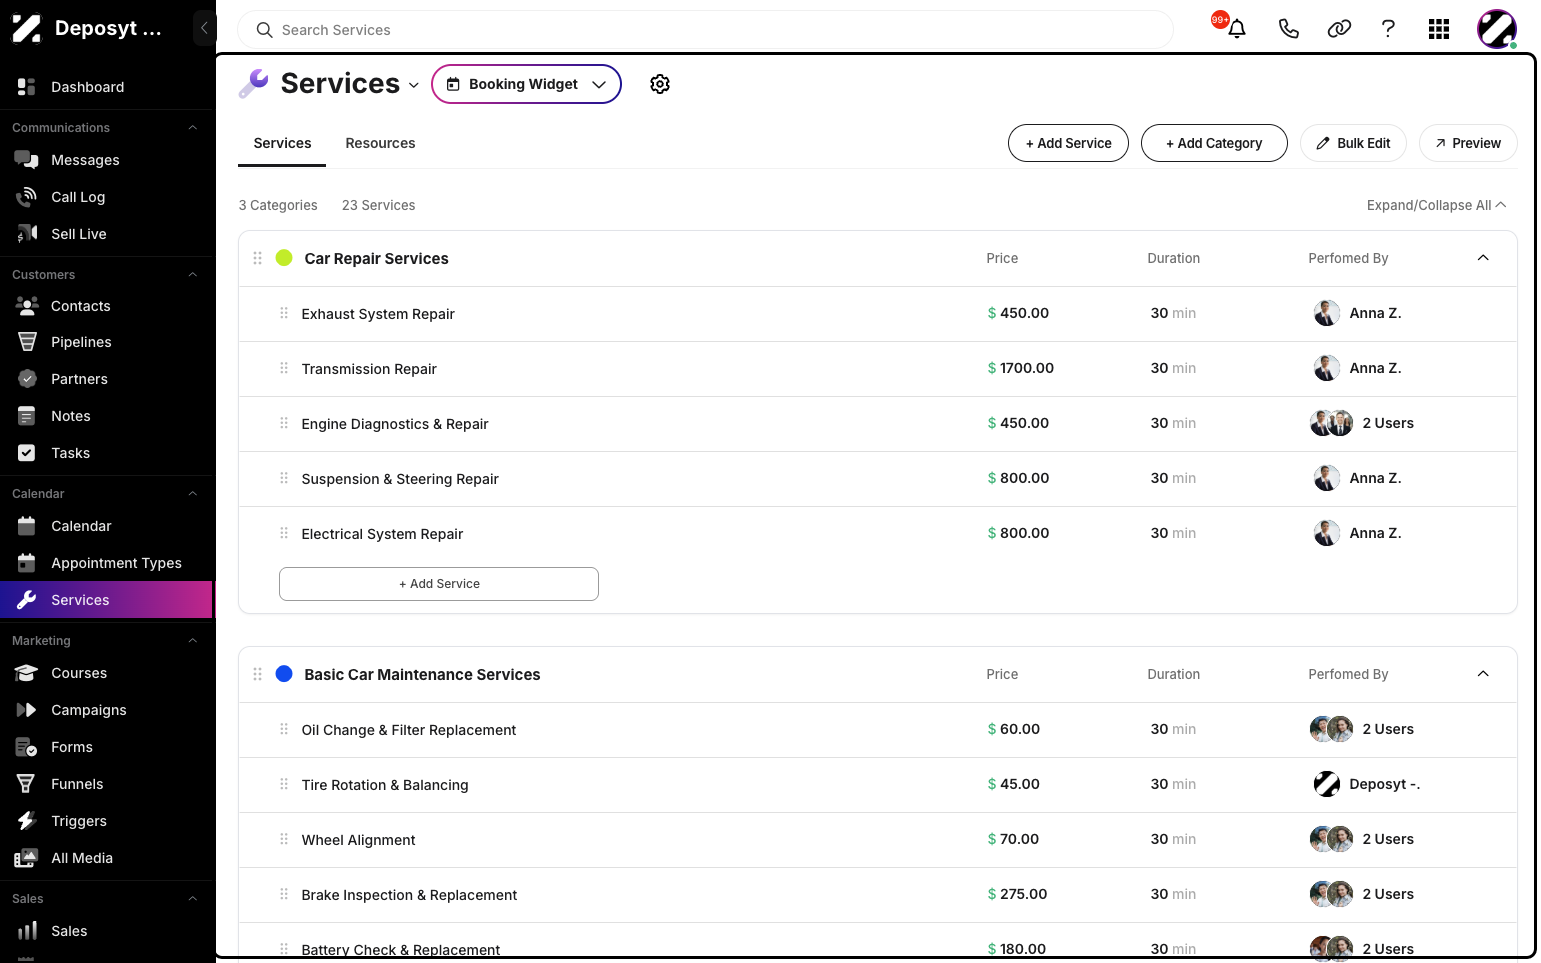
Task: Open the notifications bell
Action: [x=1237, y=29]
